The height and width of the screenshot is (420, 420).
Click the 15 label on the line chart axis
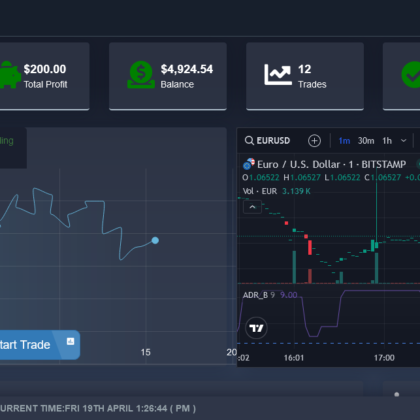(145, 352)
